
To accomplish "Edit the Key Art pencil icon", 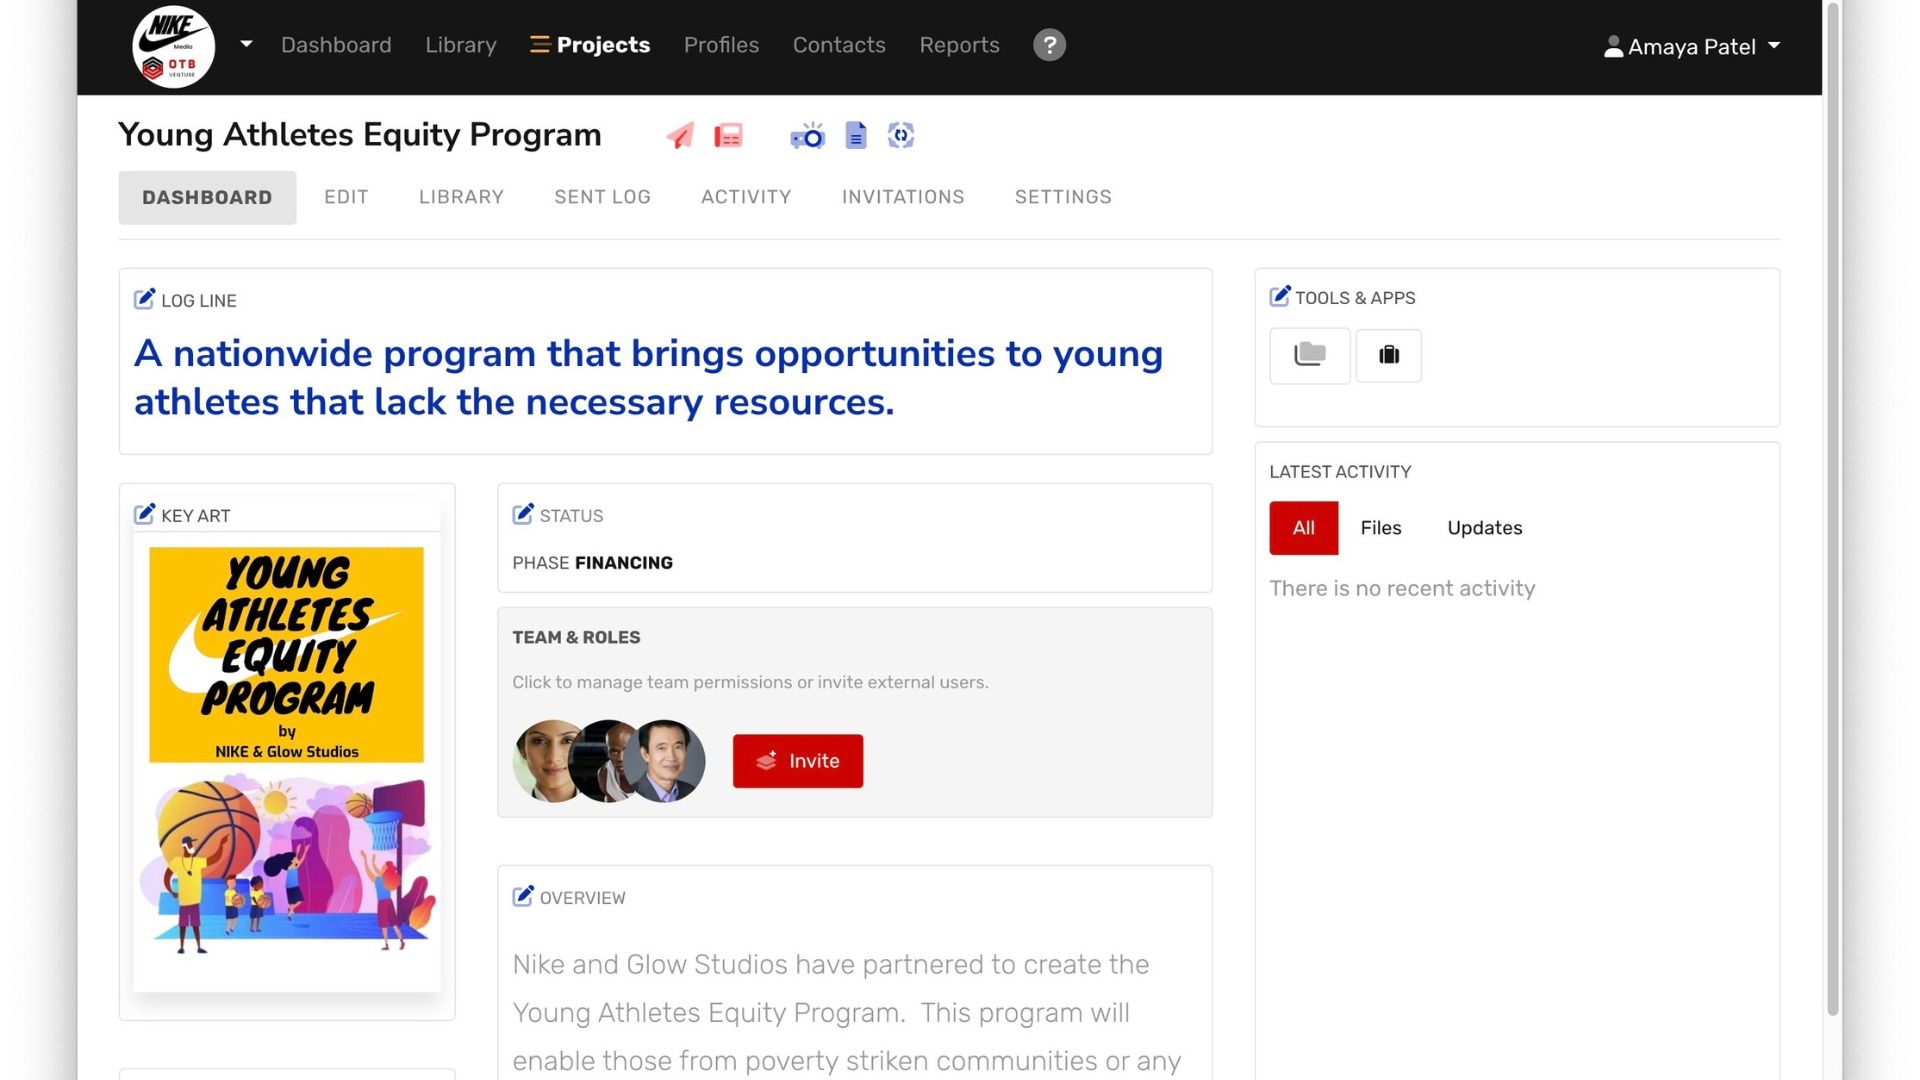I will coord(144,514).
